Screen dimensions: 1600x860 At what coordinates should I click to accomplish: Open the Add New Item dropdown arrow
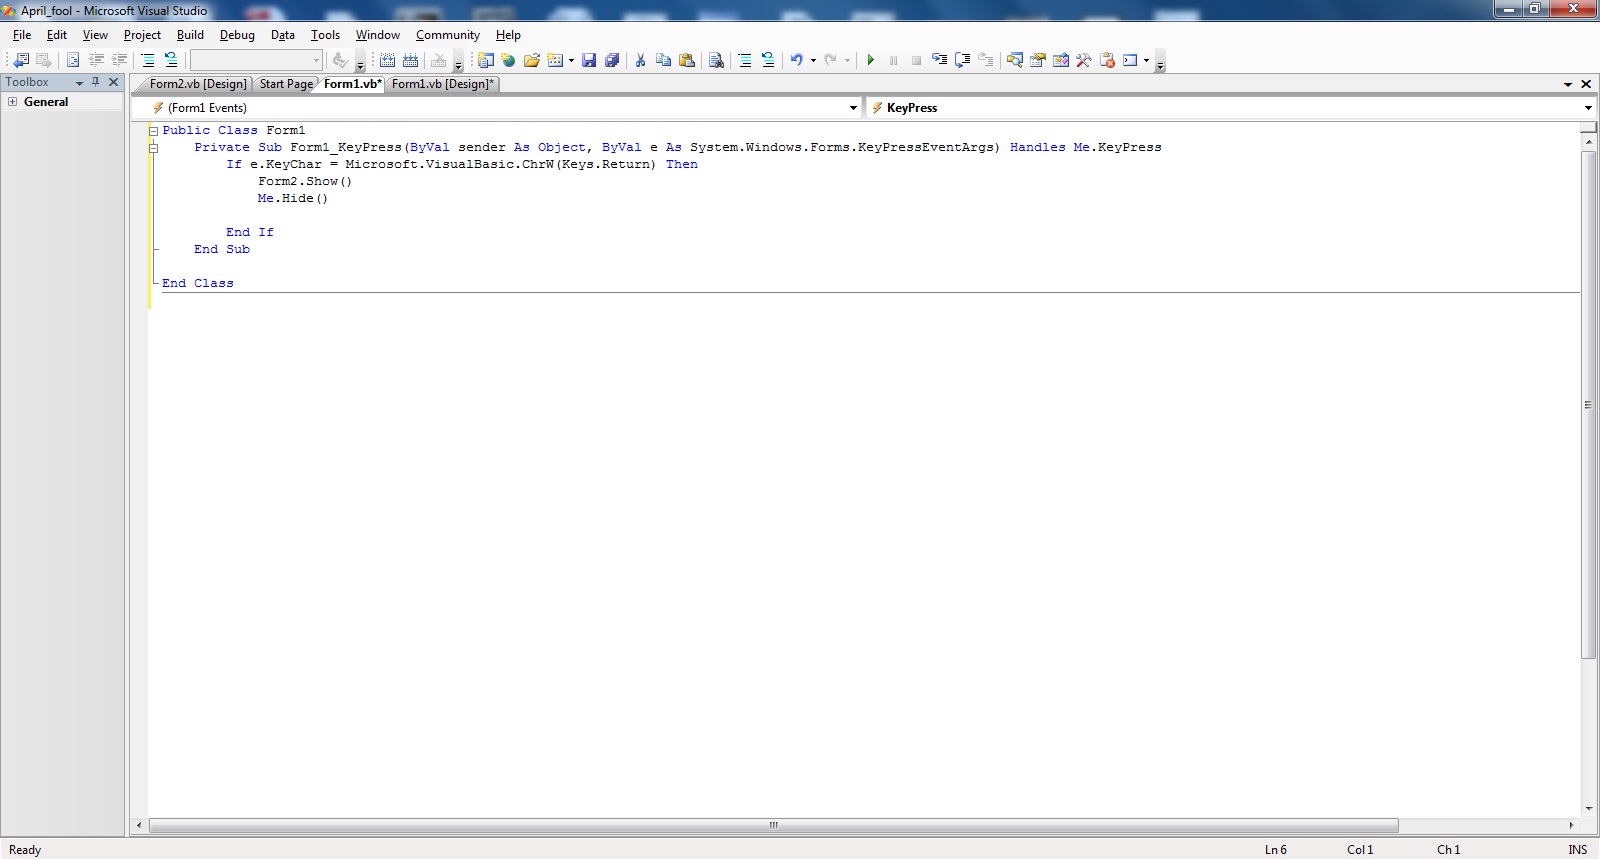pos(571,60)
